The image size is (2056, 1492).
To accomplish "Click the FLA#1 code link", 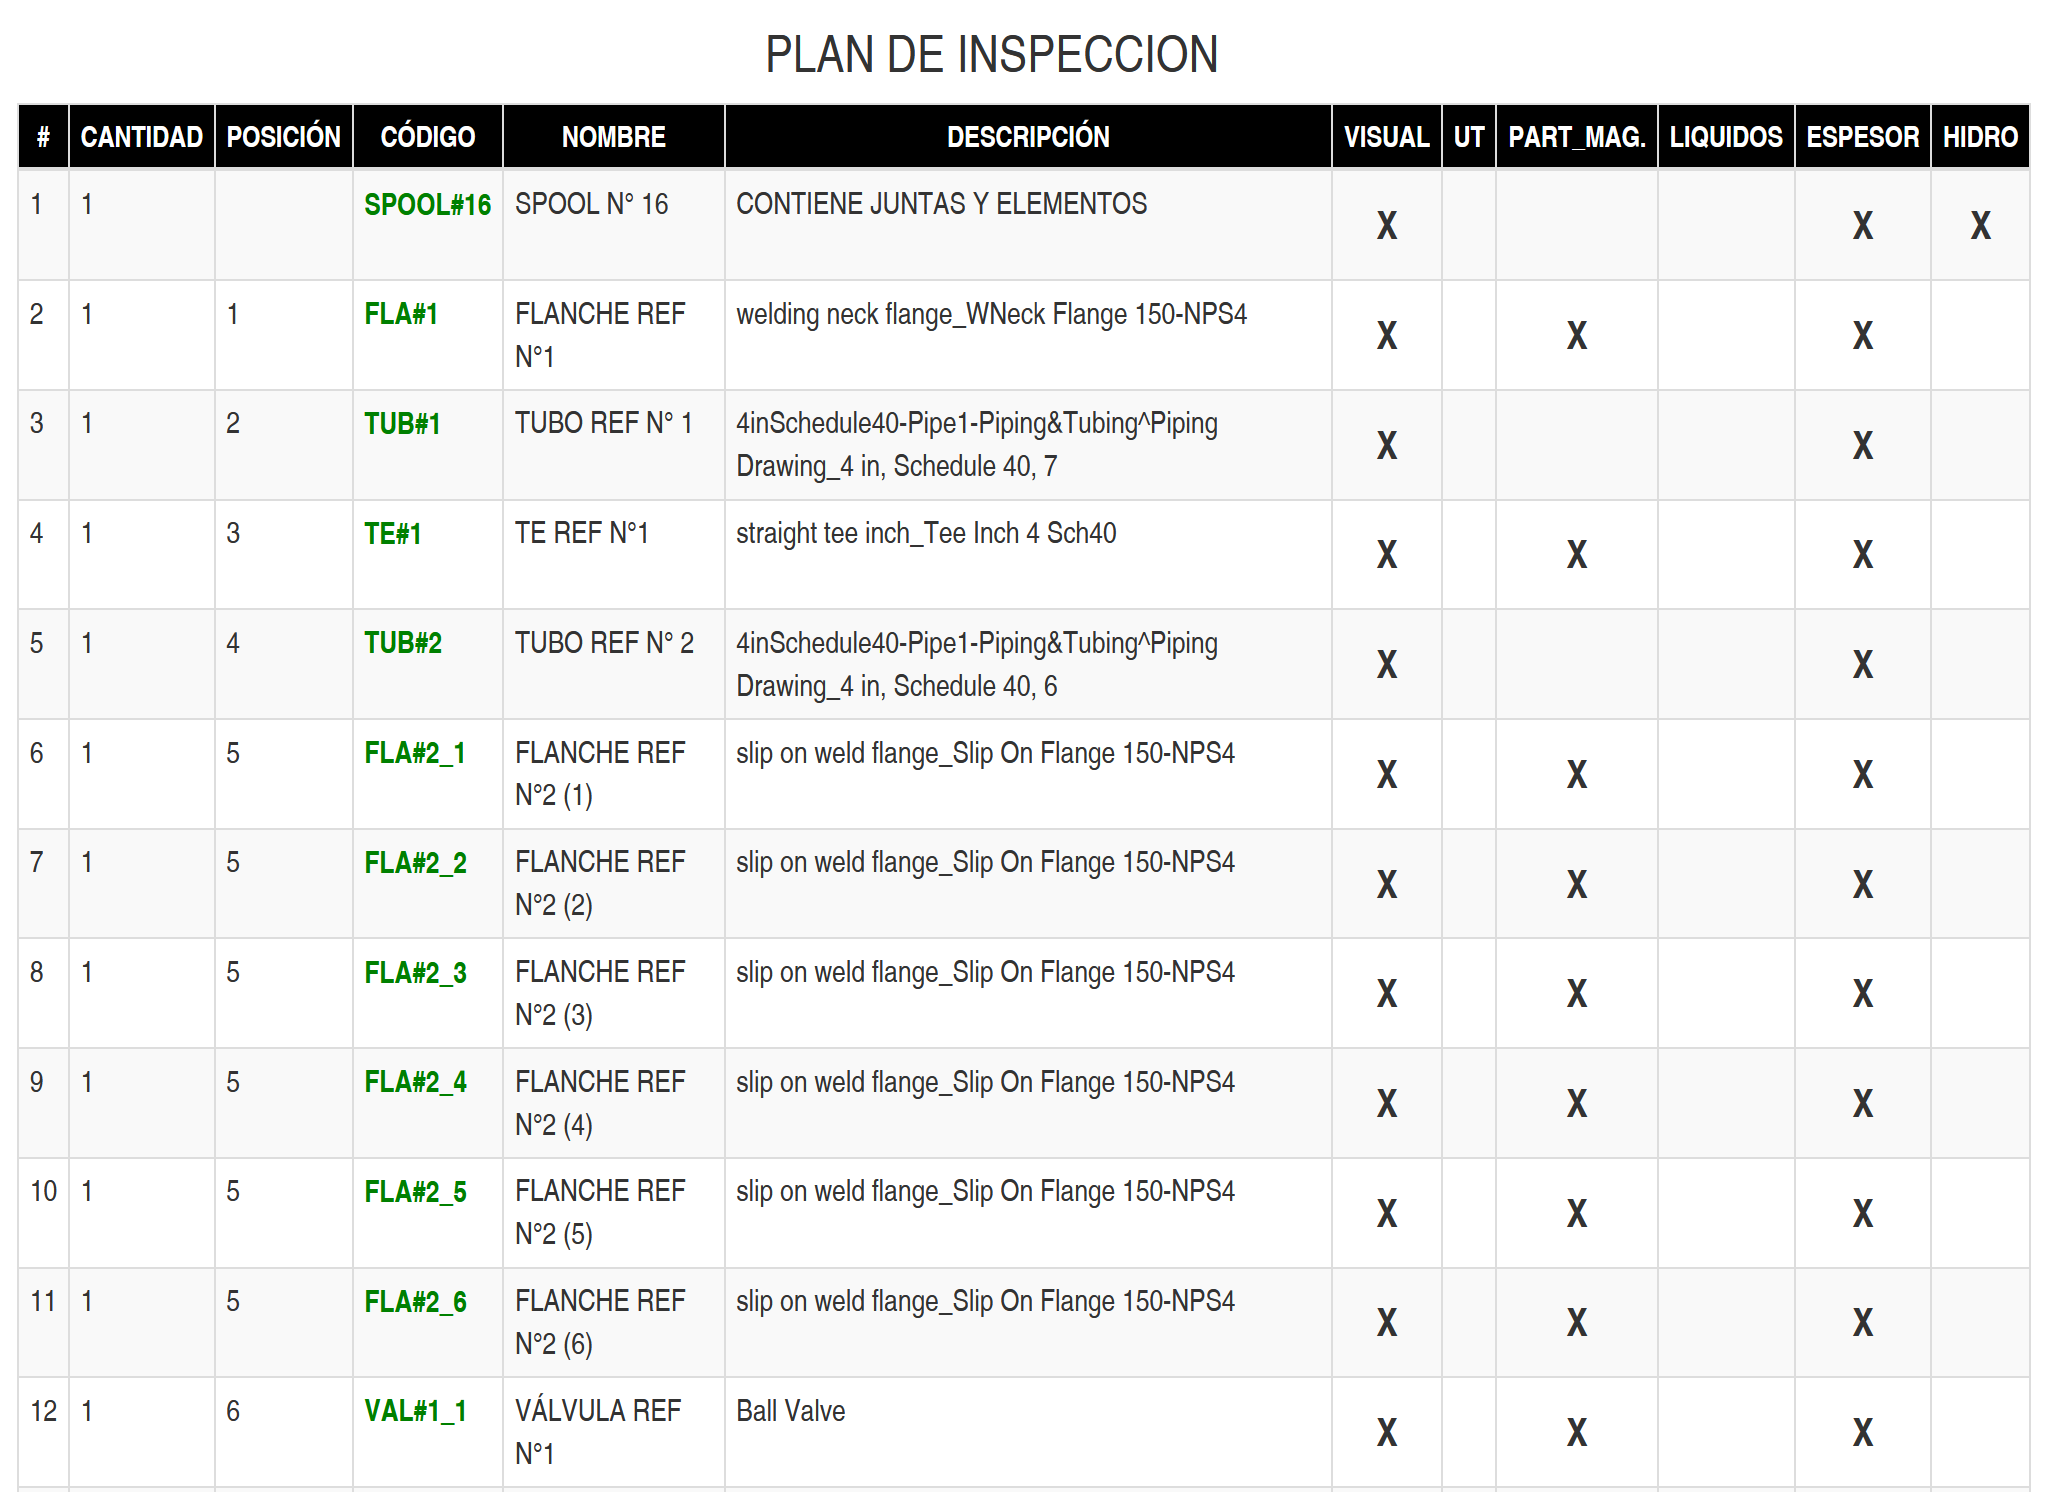I will point(401,314).
